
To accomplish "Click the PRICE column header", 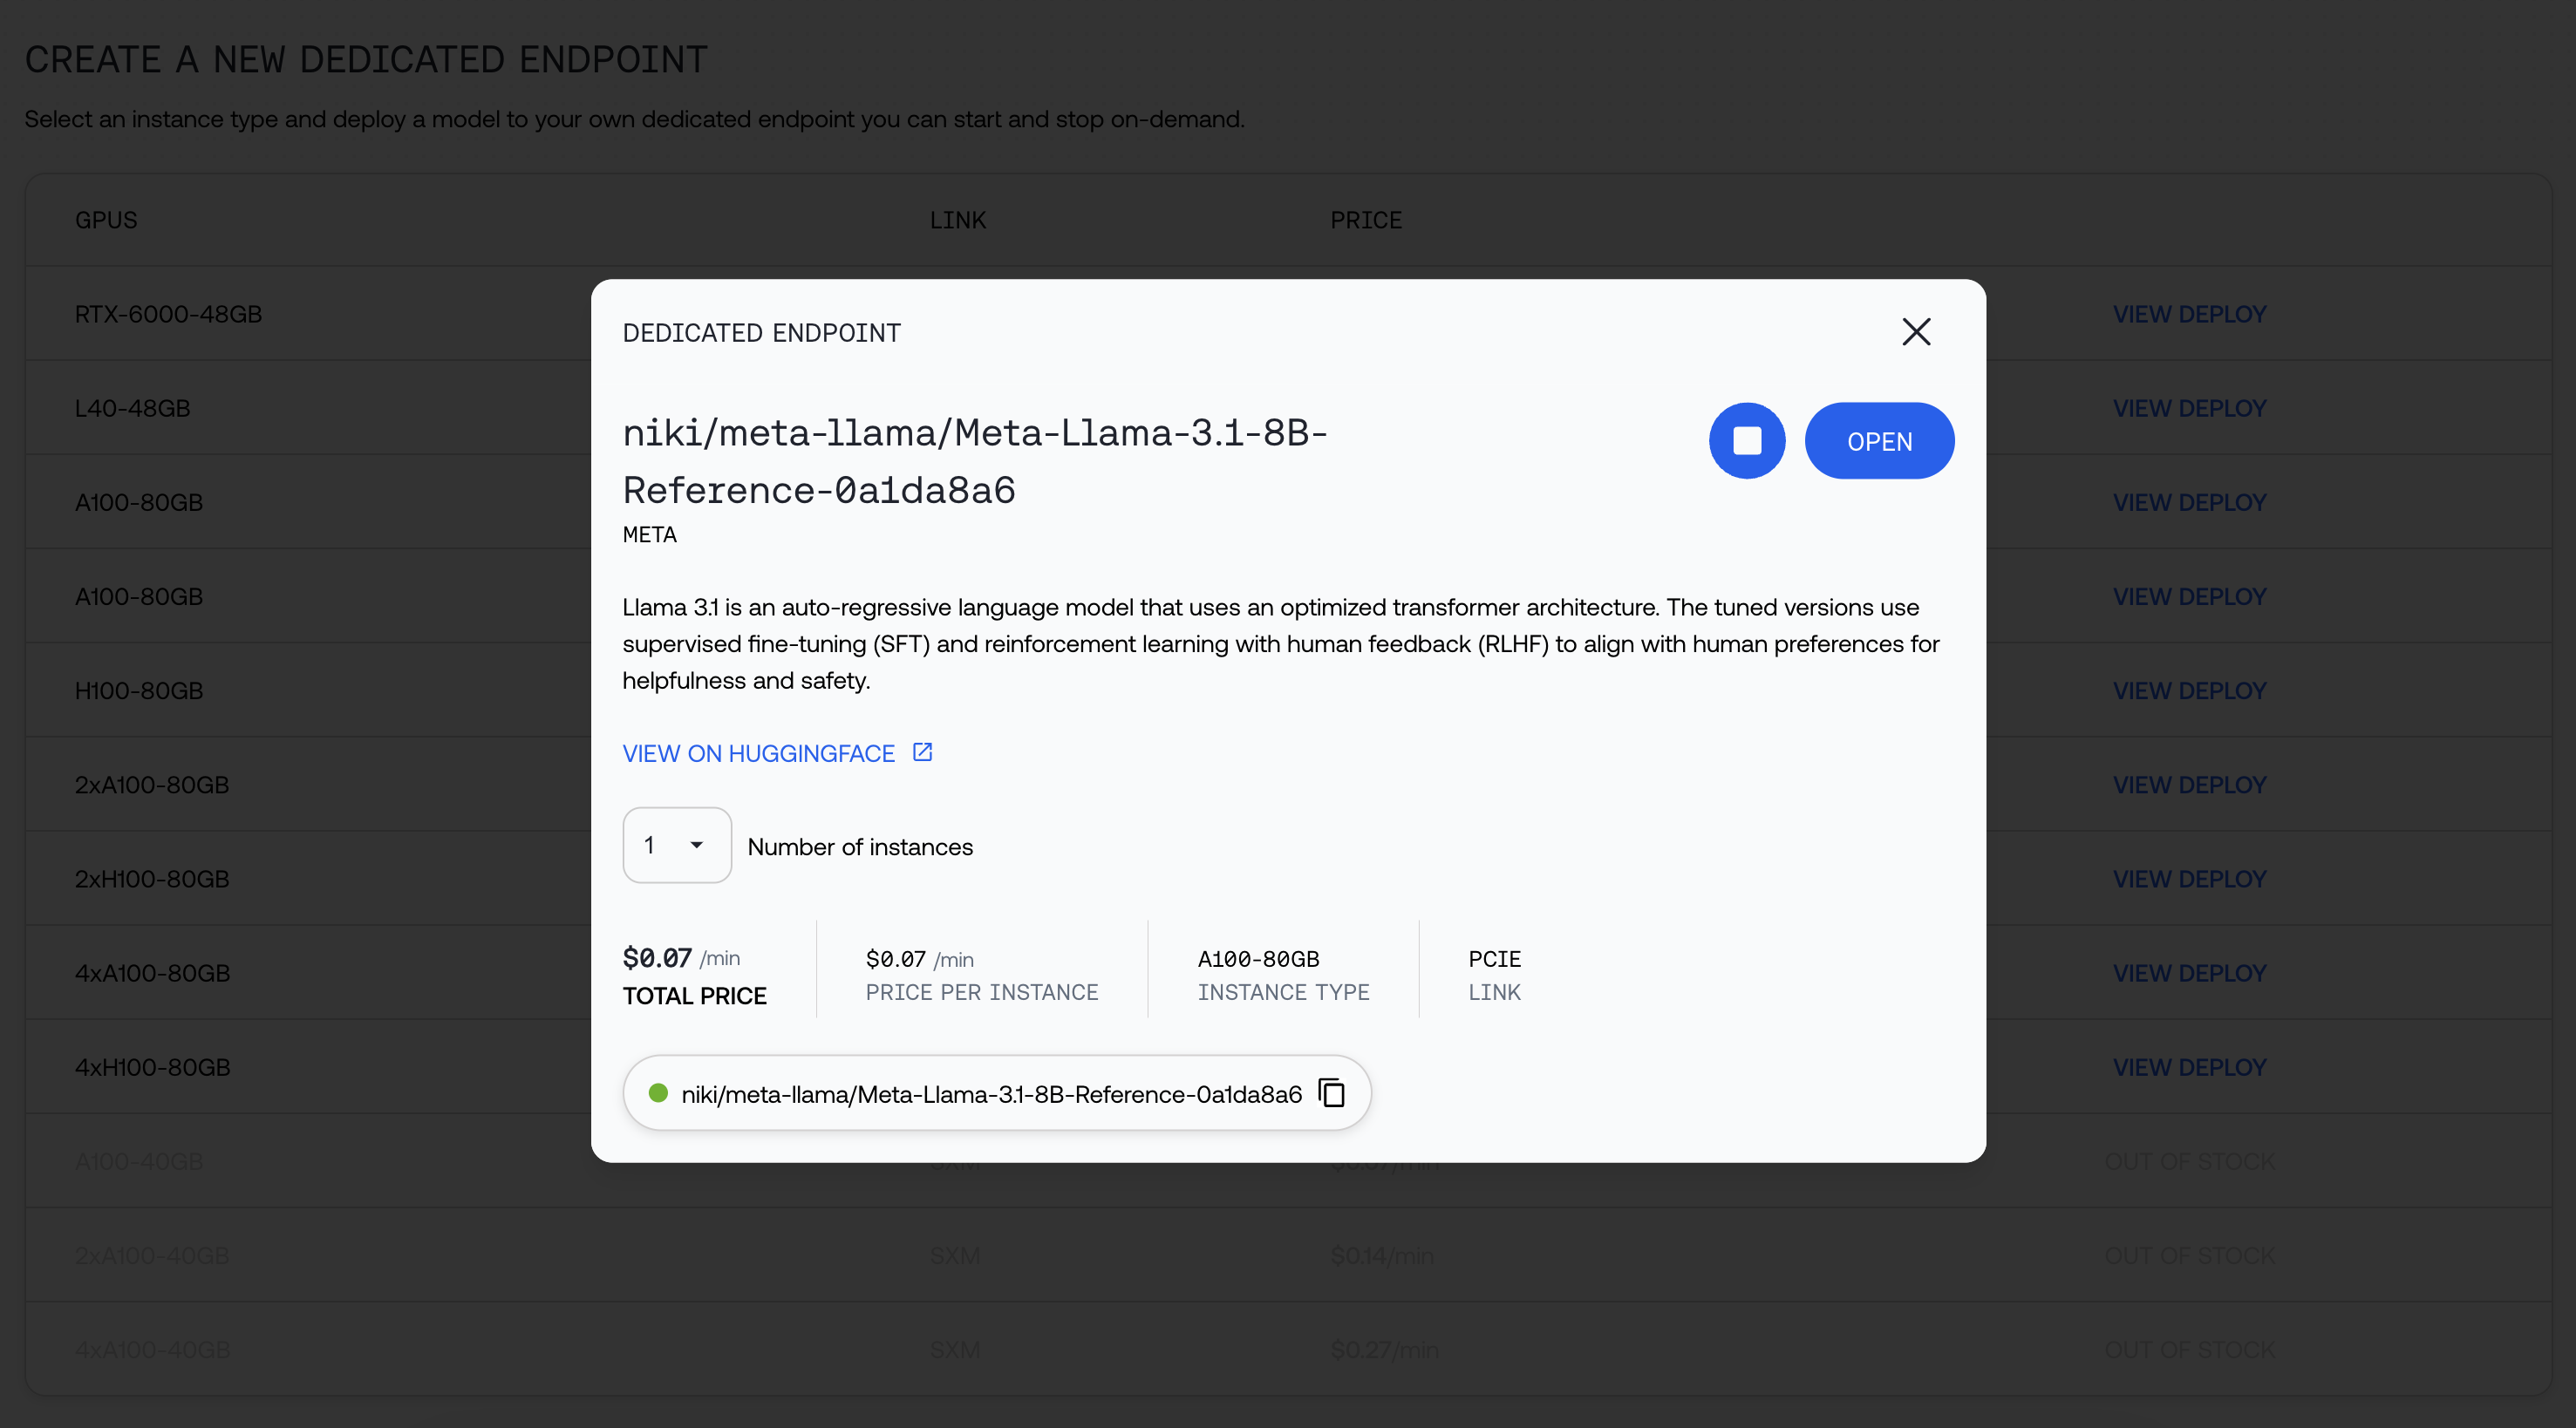I will 1366,220.
